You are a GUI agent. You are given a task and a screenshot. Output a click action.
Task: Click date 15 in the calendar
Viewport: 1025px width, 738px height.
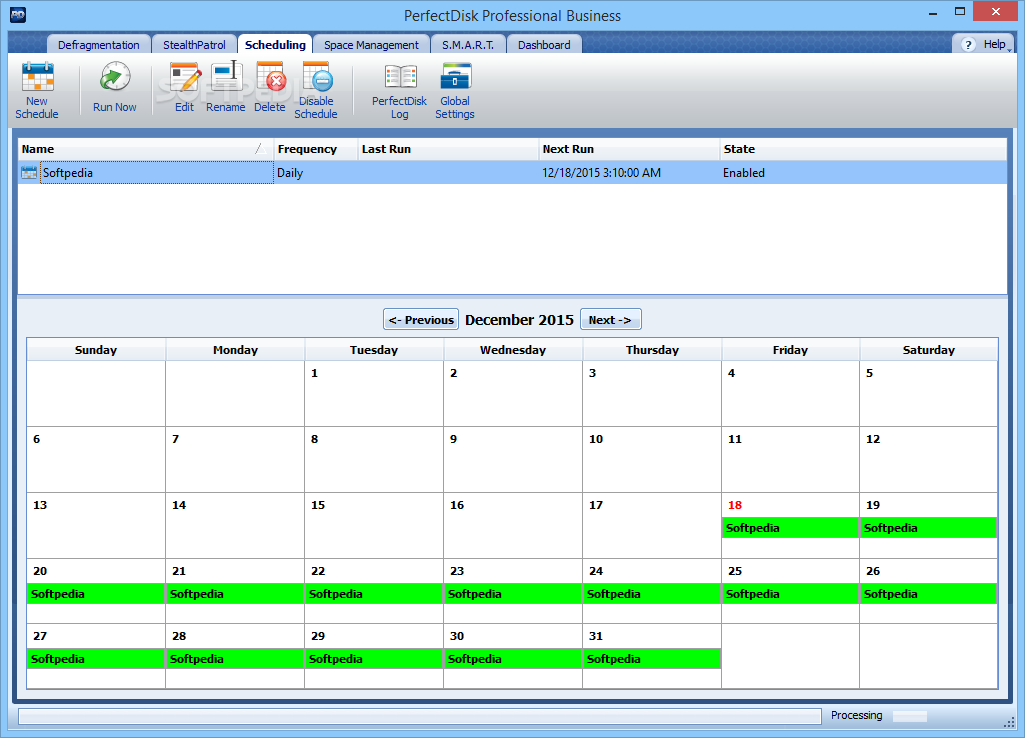pos(318,505)
